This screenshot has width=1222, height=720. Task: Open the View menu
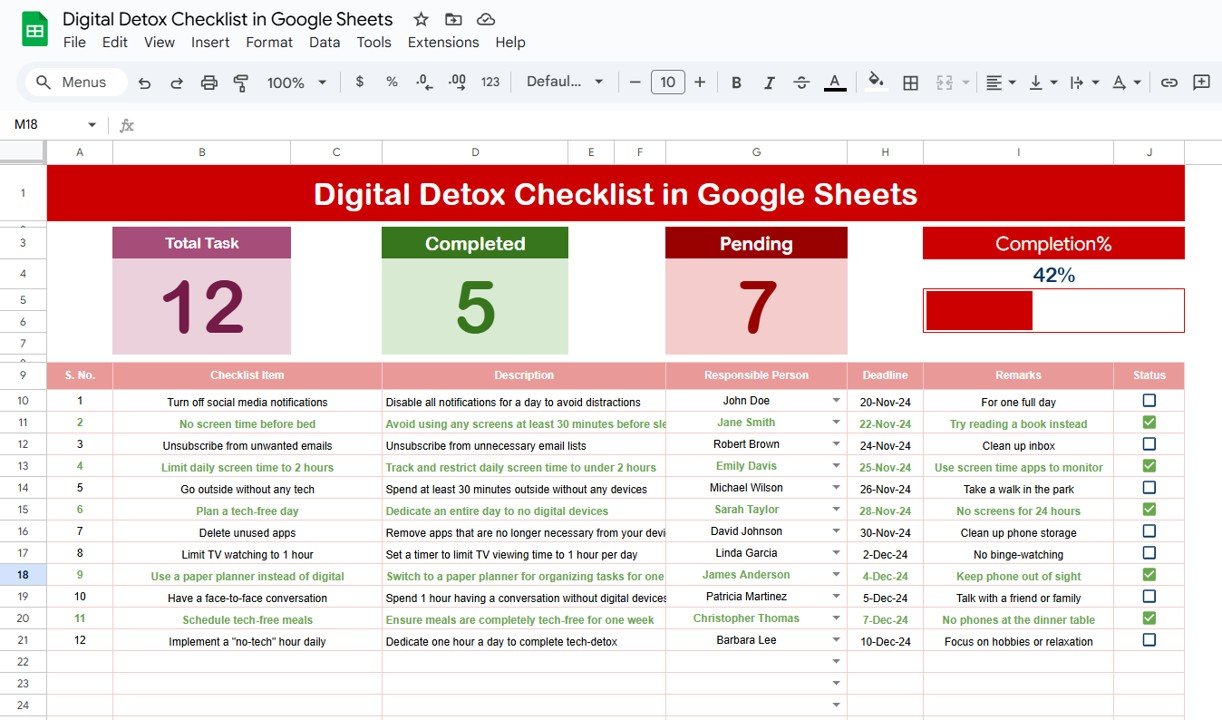coord(159,42)
